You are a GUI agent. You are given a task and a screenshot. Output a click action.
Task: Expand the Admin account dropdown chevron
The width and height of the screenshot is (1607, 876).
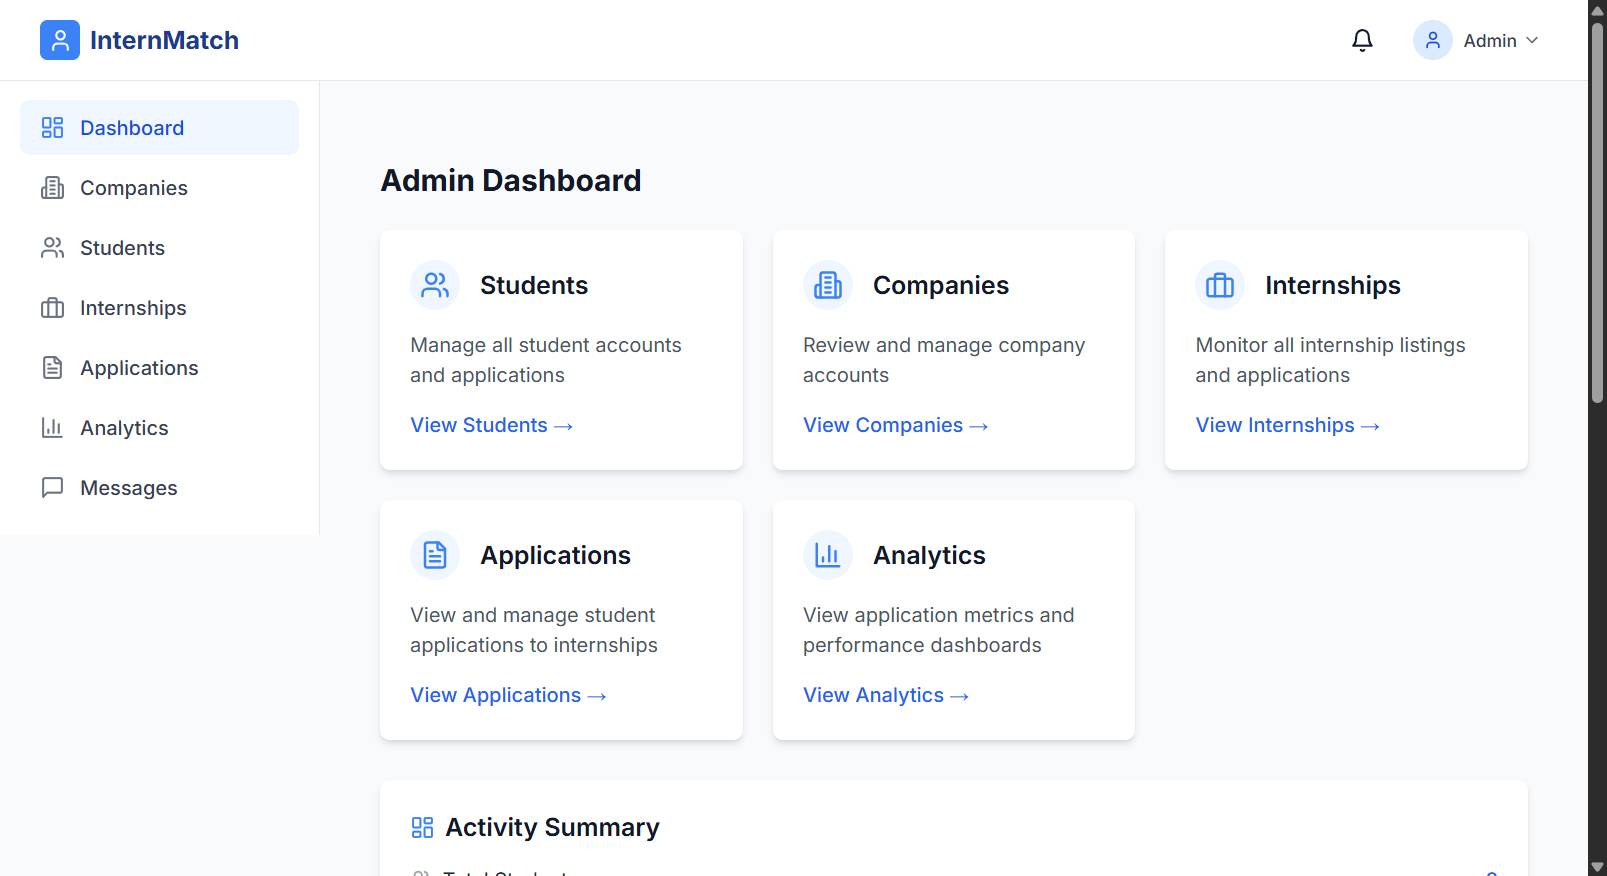coord(1532,40)
